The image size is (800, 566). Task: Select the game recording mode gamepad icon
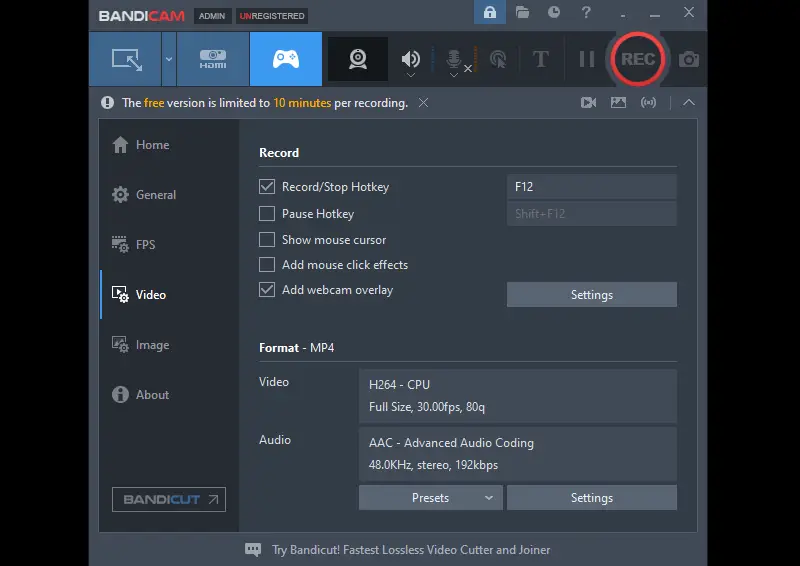[x=286, y=59]
